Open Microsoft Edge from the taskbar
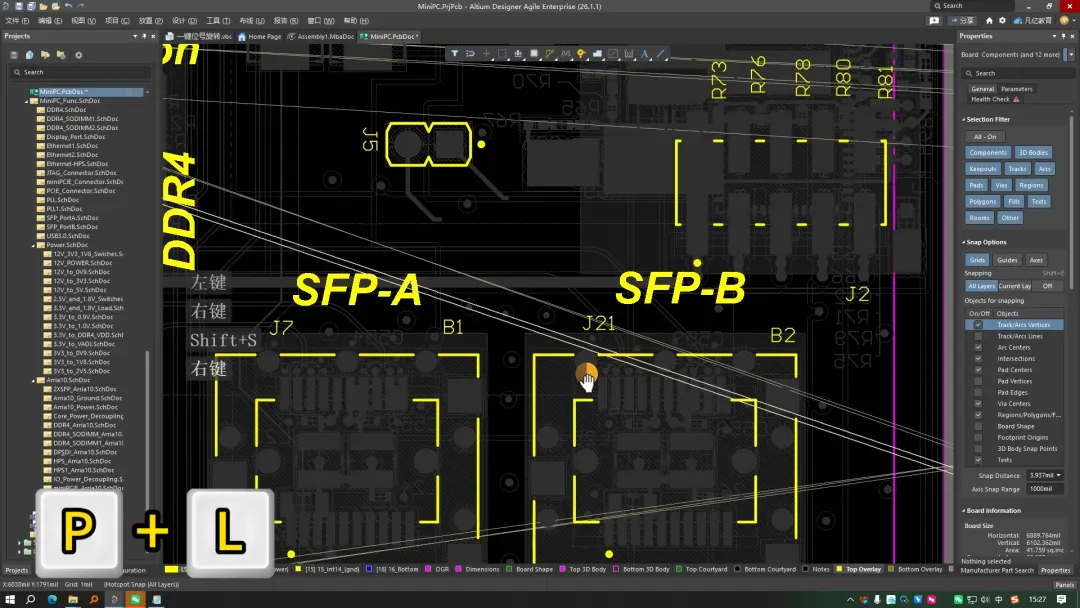The width and height of the screenshot is (1080, 608). [52, 600]
